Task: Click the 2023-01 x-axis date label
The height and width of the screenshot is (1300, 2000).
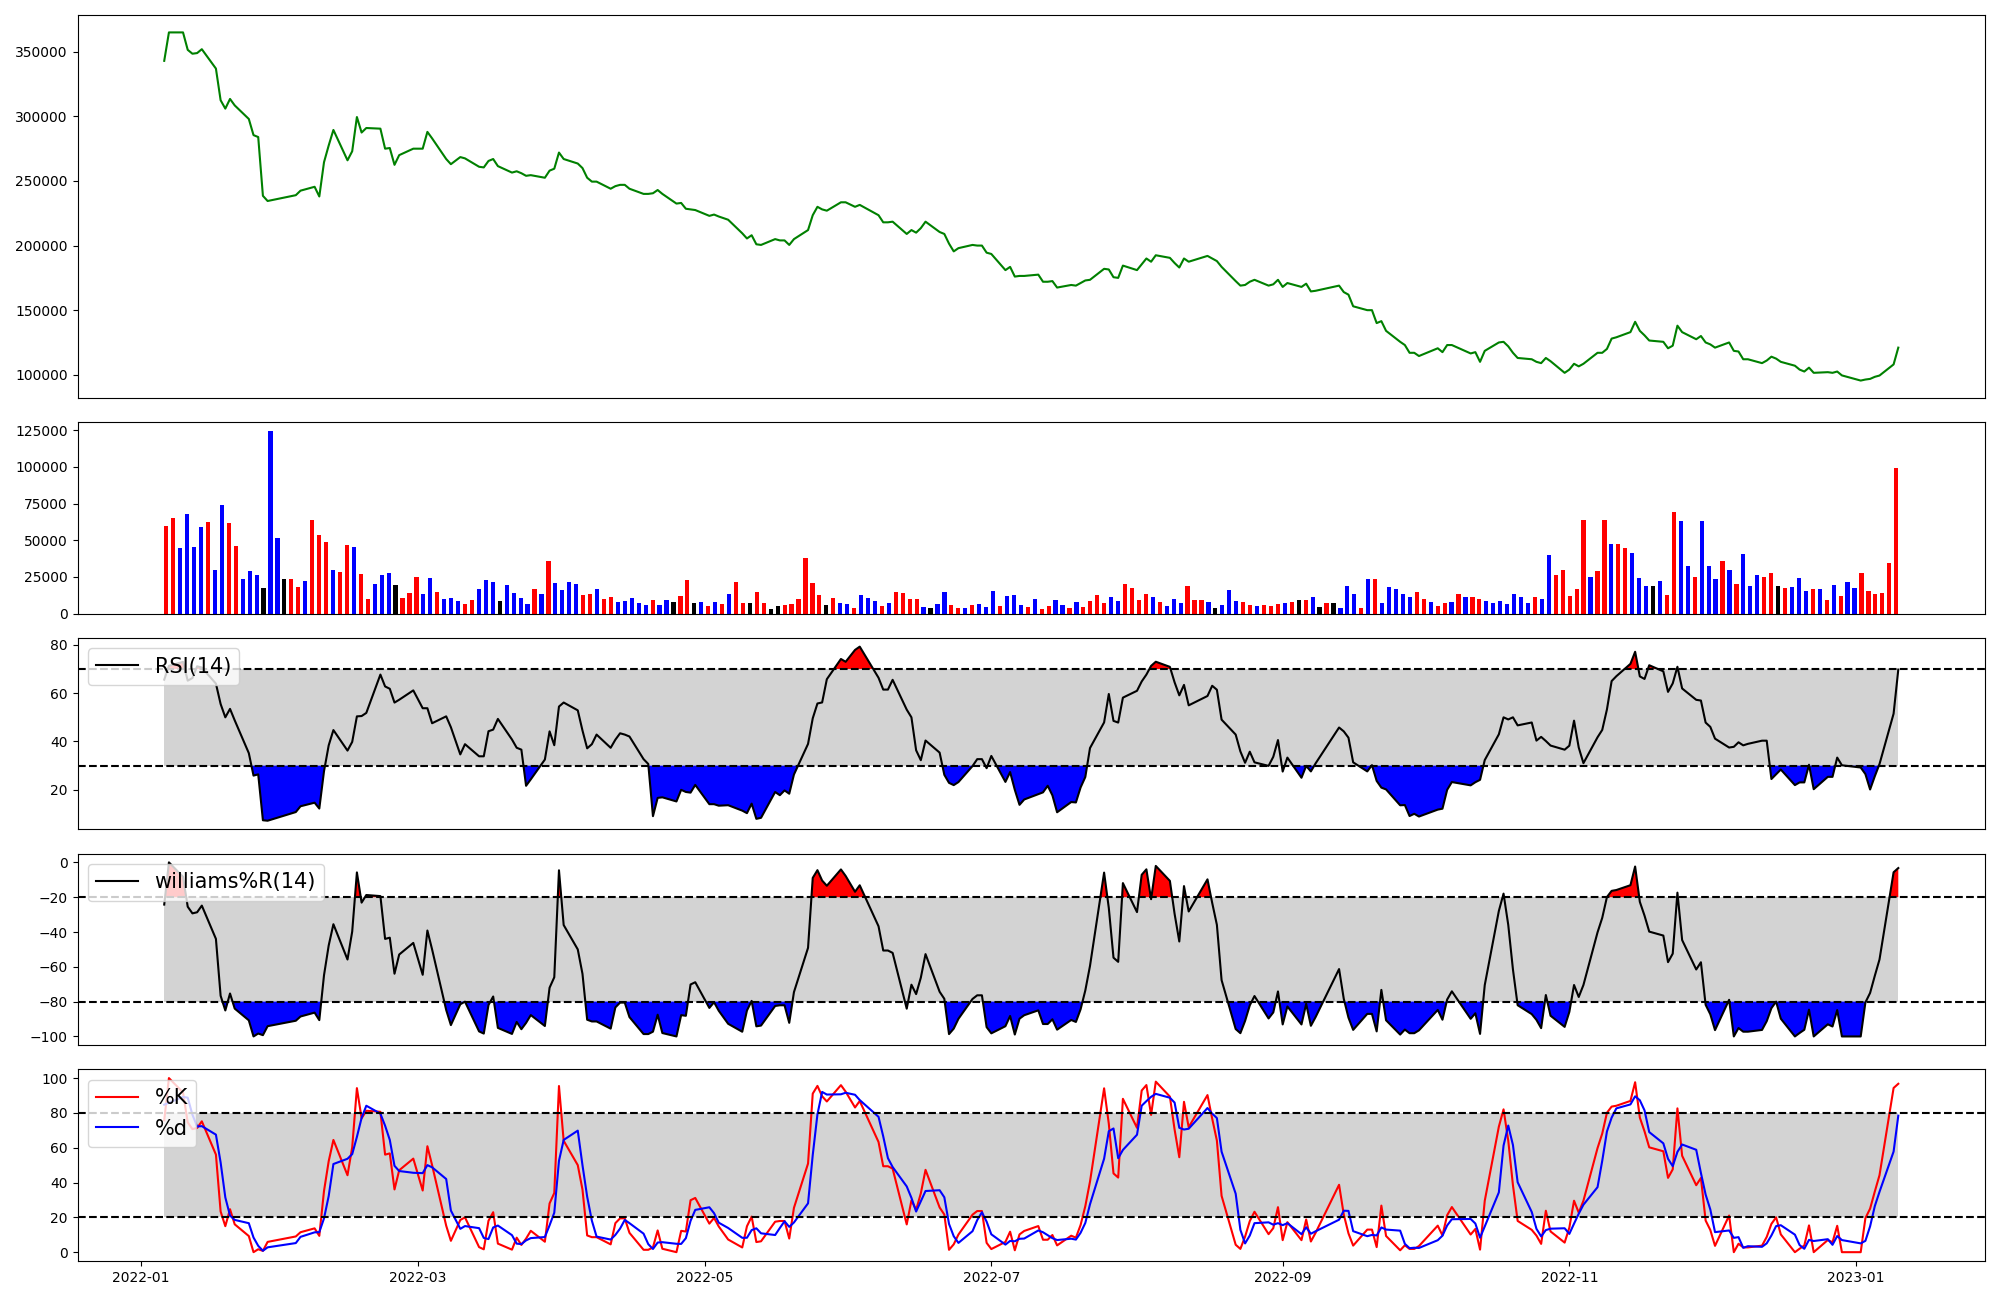Action: tap(1857, 1277)
